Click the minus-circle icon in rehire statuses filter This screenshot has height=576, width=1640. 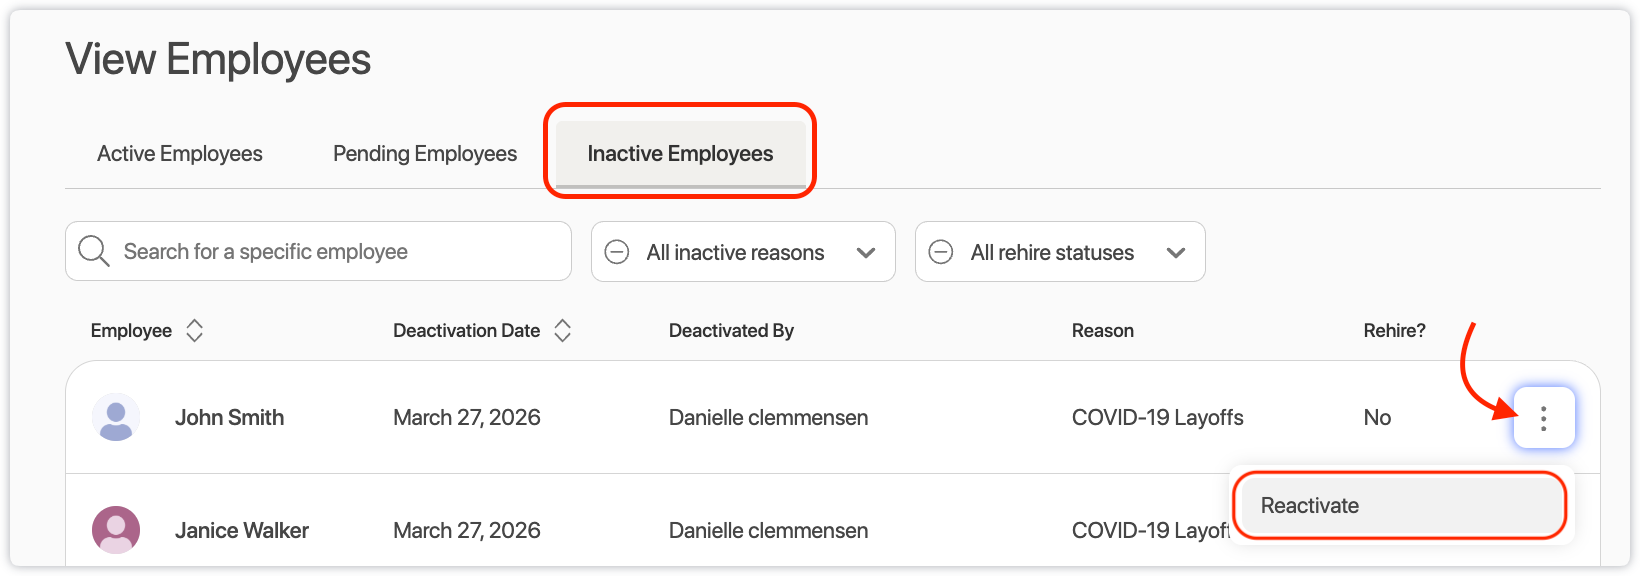[941, 252]
